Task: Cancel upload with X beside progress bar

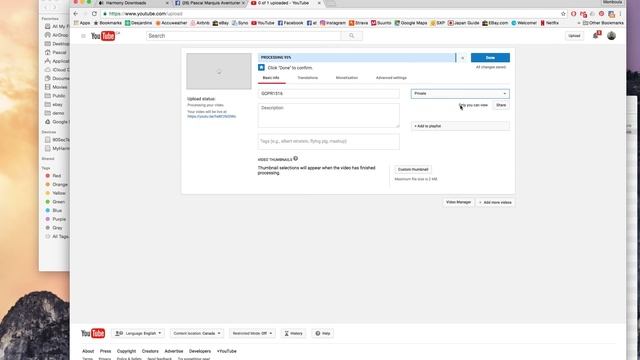Action: [x=462, y=58]
